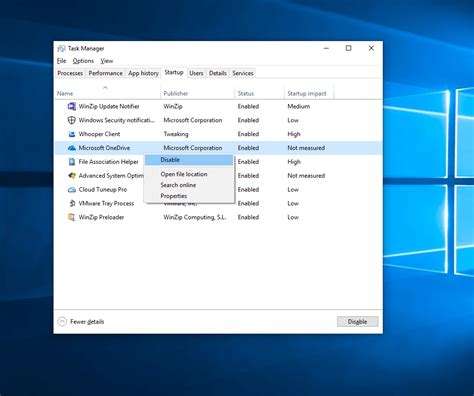
Task: Select the VMware Tray Process icon
Action: click(x=72, y=203)
